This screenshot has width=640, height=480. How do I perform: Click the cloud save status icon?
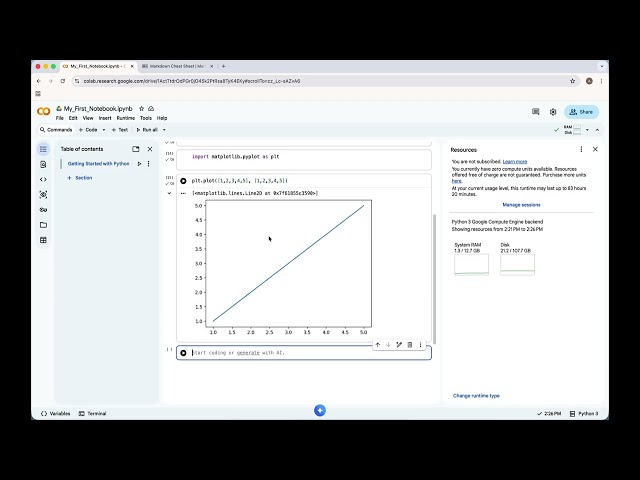[151, 109]
